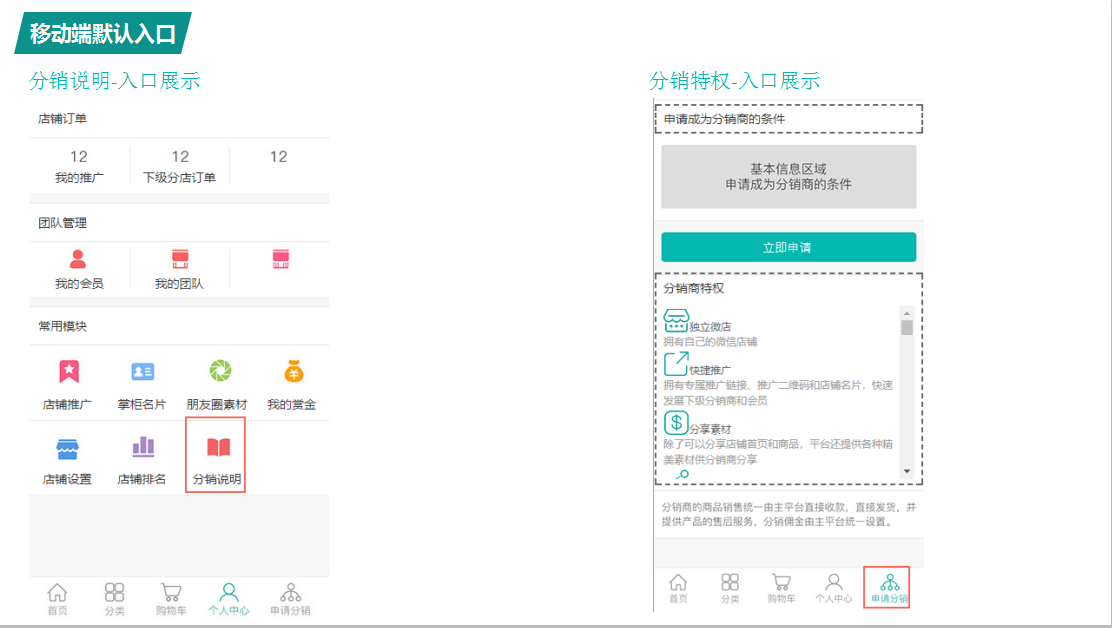Image resolution: width=1112 pixels, height=628 pixels.
Task: Open 我的推广 count showing 12
Action: pyautogui.click(x=79, y=157)
